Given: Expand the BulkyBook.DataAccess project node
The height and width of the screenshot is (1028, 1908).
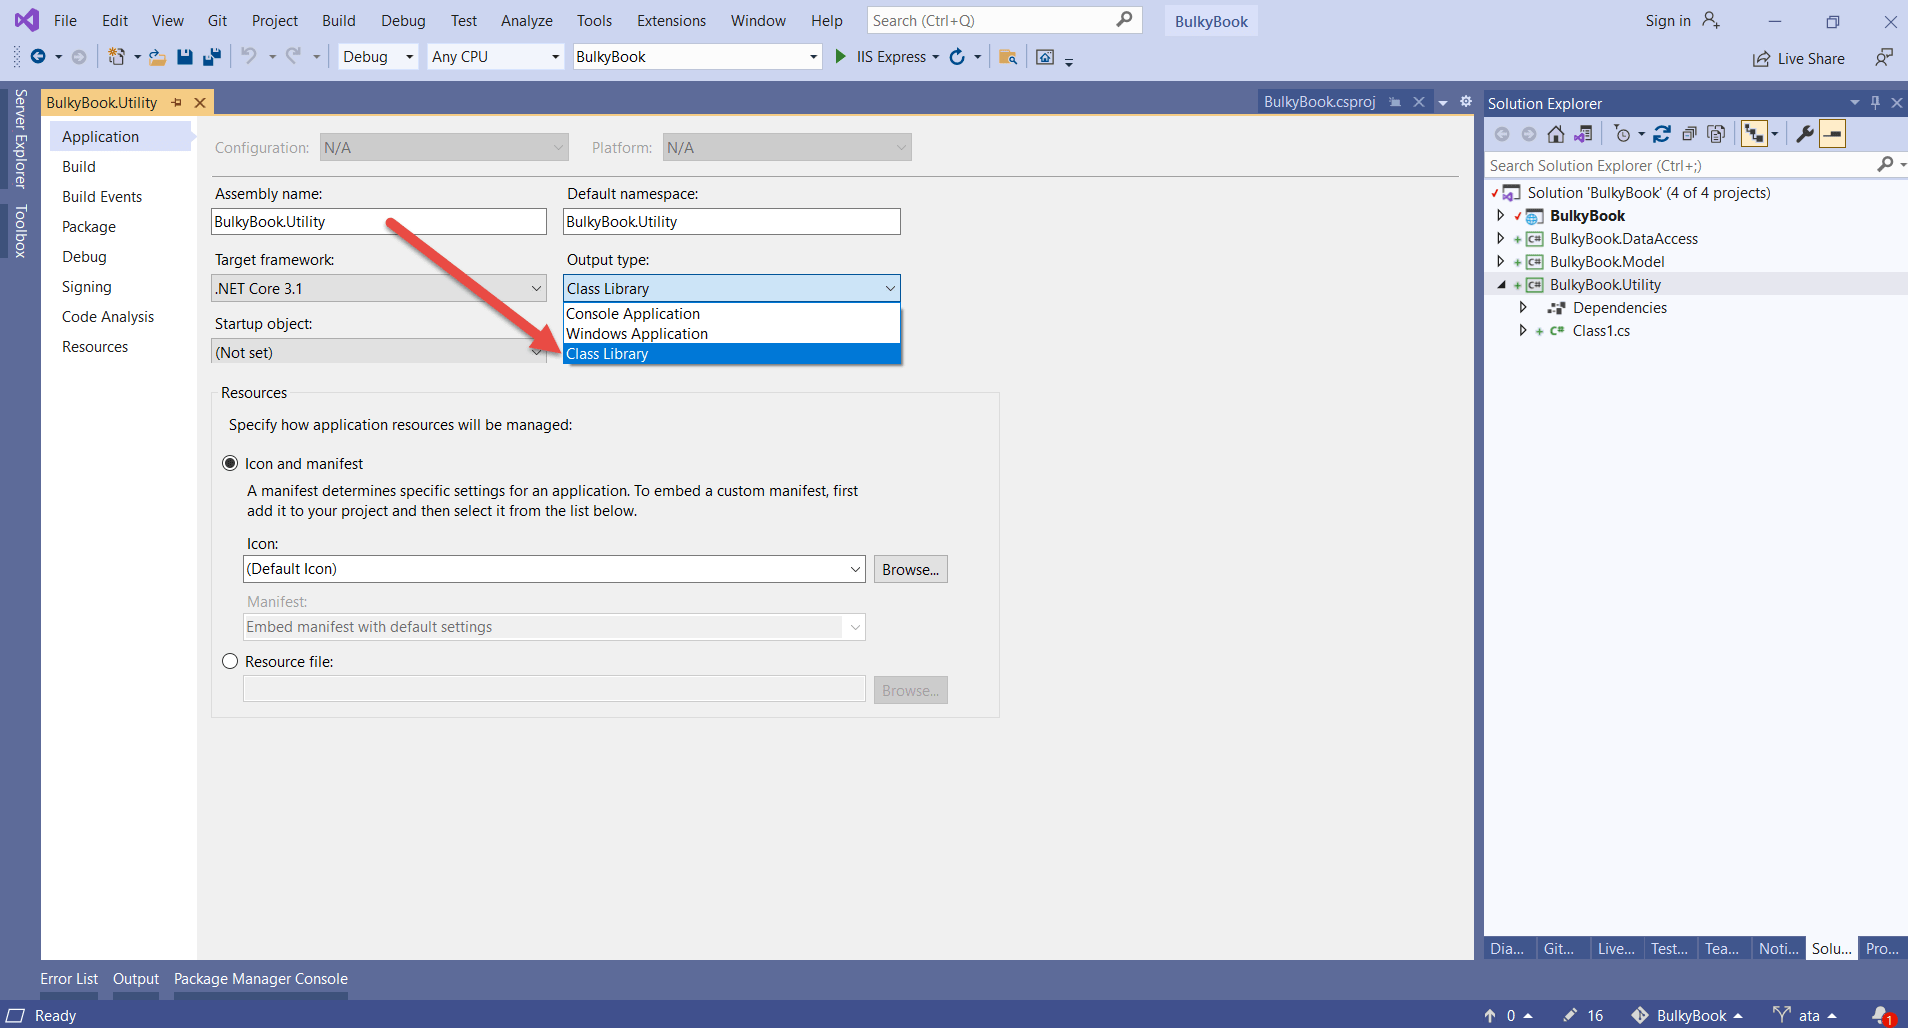Looking at the screenshot, I should pyautogui.click(x=1500, y=238).
